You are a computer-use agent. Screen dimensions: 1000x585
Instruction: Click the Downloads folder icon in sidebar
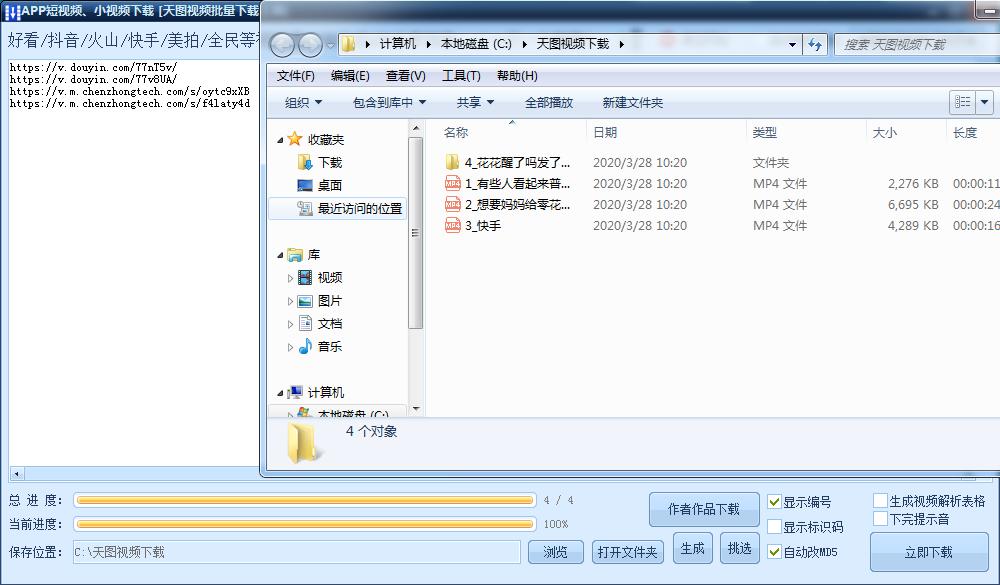(305, 163)
